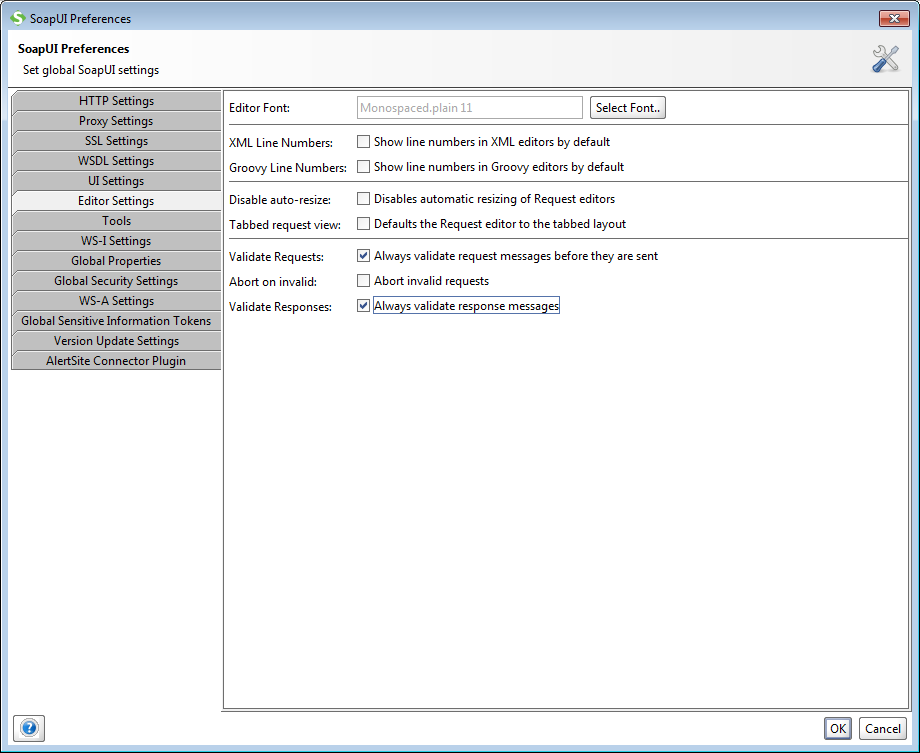The width and height of the screenshot is (920, 753).
Task: Click Cancel to discard changes
Action: click(882, 729)
